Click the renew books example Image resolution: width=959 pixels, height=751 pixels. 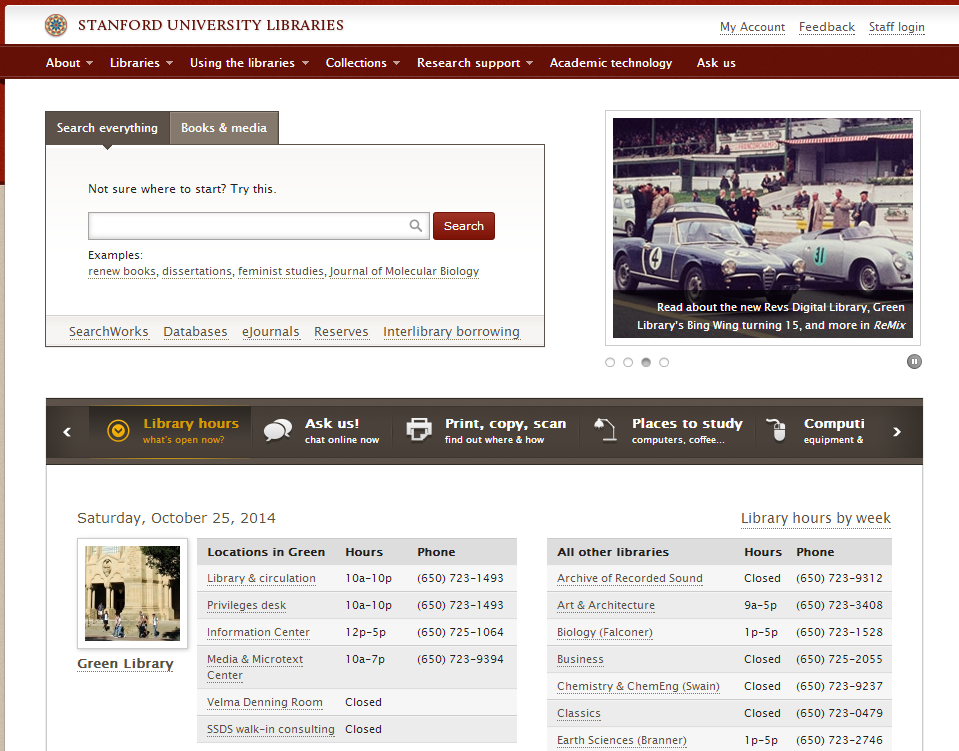click(x=122, y=271)
